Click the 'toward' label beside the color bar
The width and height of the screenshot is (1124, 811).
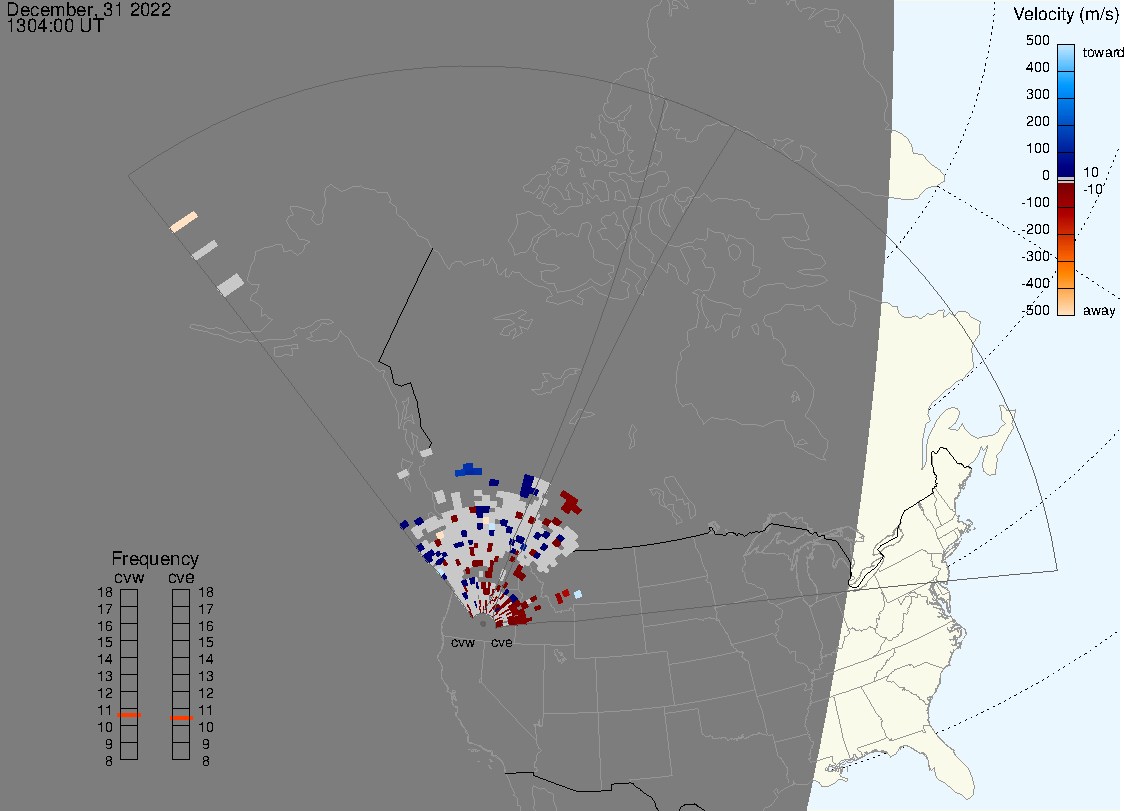1102,52
